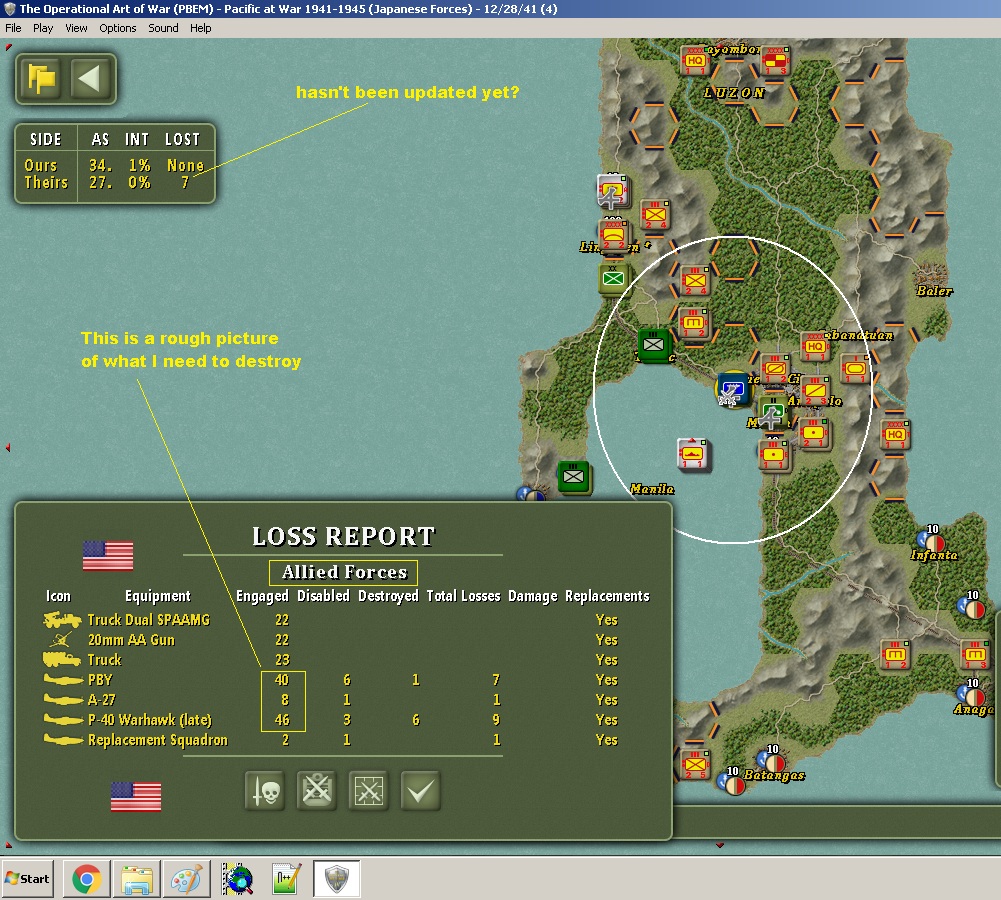1001x900 pixels.
Task: Click the round objective marker at Infanta
Action: [934, 543]
